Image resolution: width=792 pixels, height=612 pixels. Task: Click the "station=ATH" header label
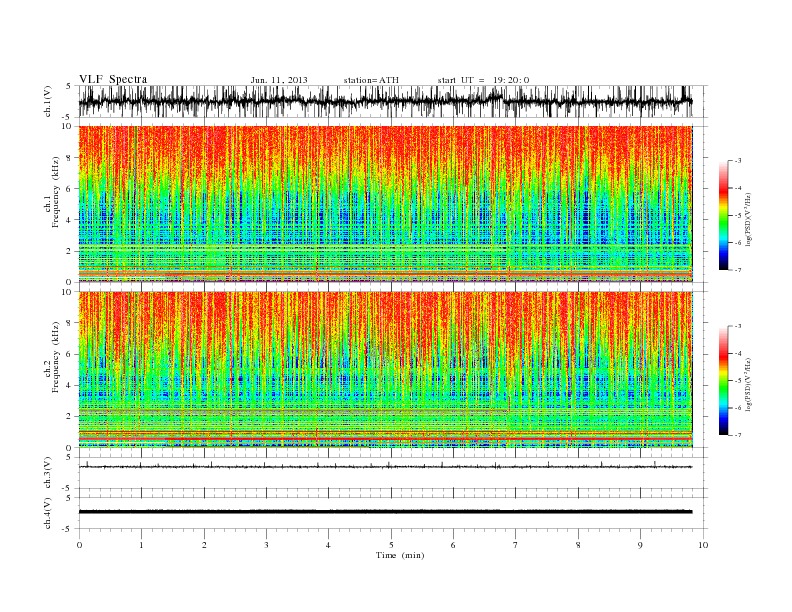tap(371, 80)
